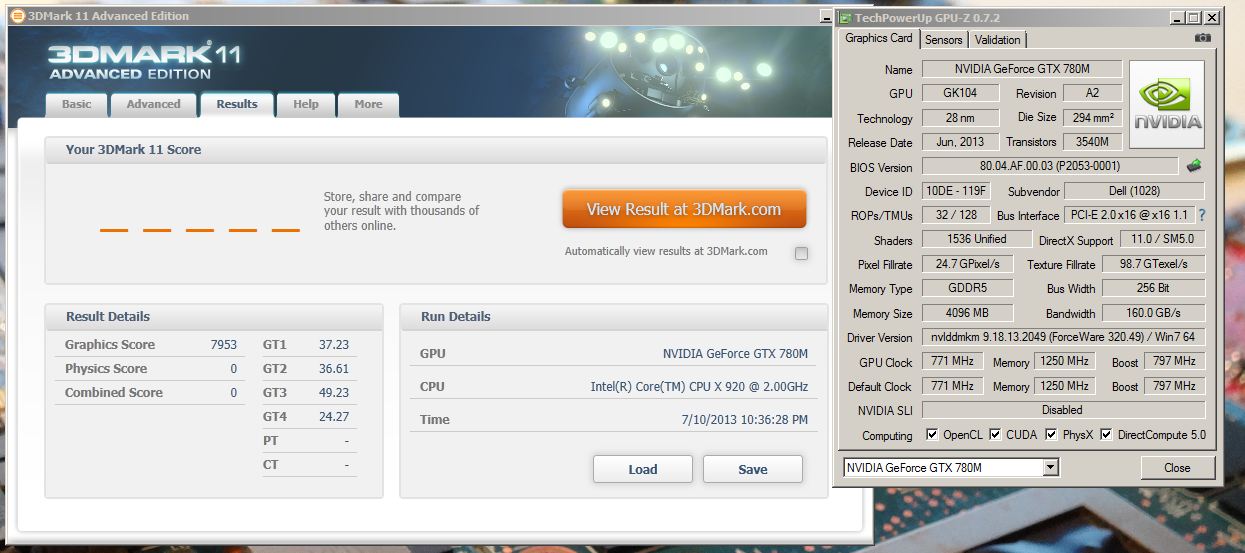1245x553 pixels.
Task: Click the Bus Width 256 Bit field
Action: pos(1153,288)
